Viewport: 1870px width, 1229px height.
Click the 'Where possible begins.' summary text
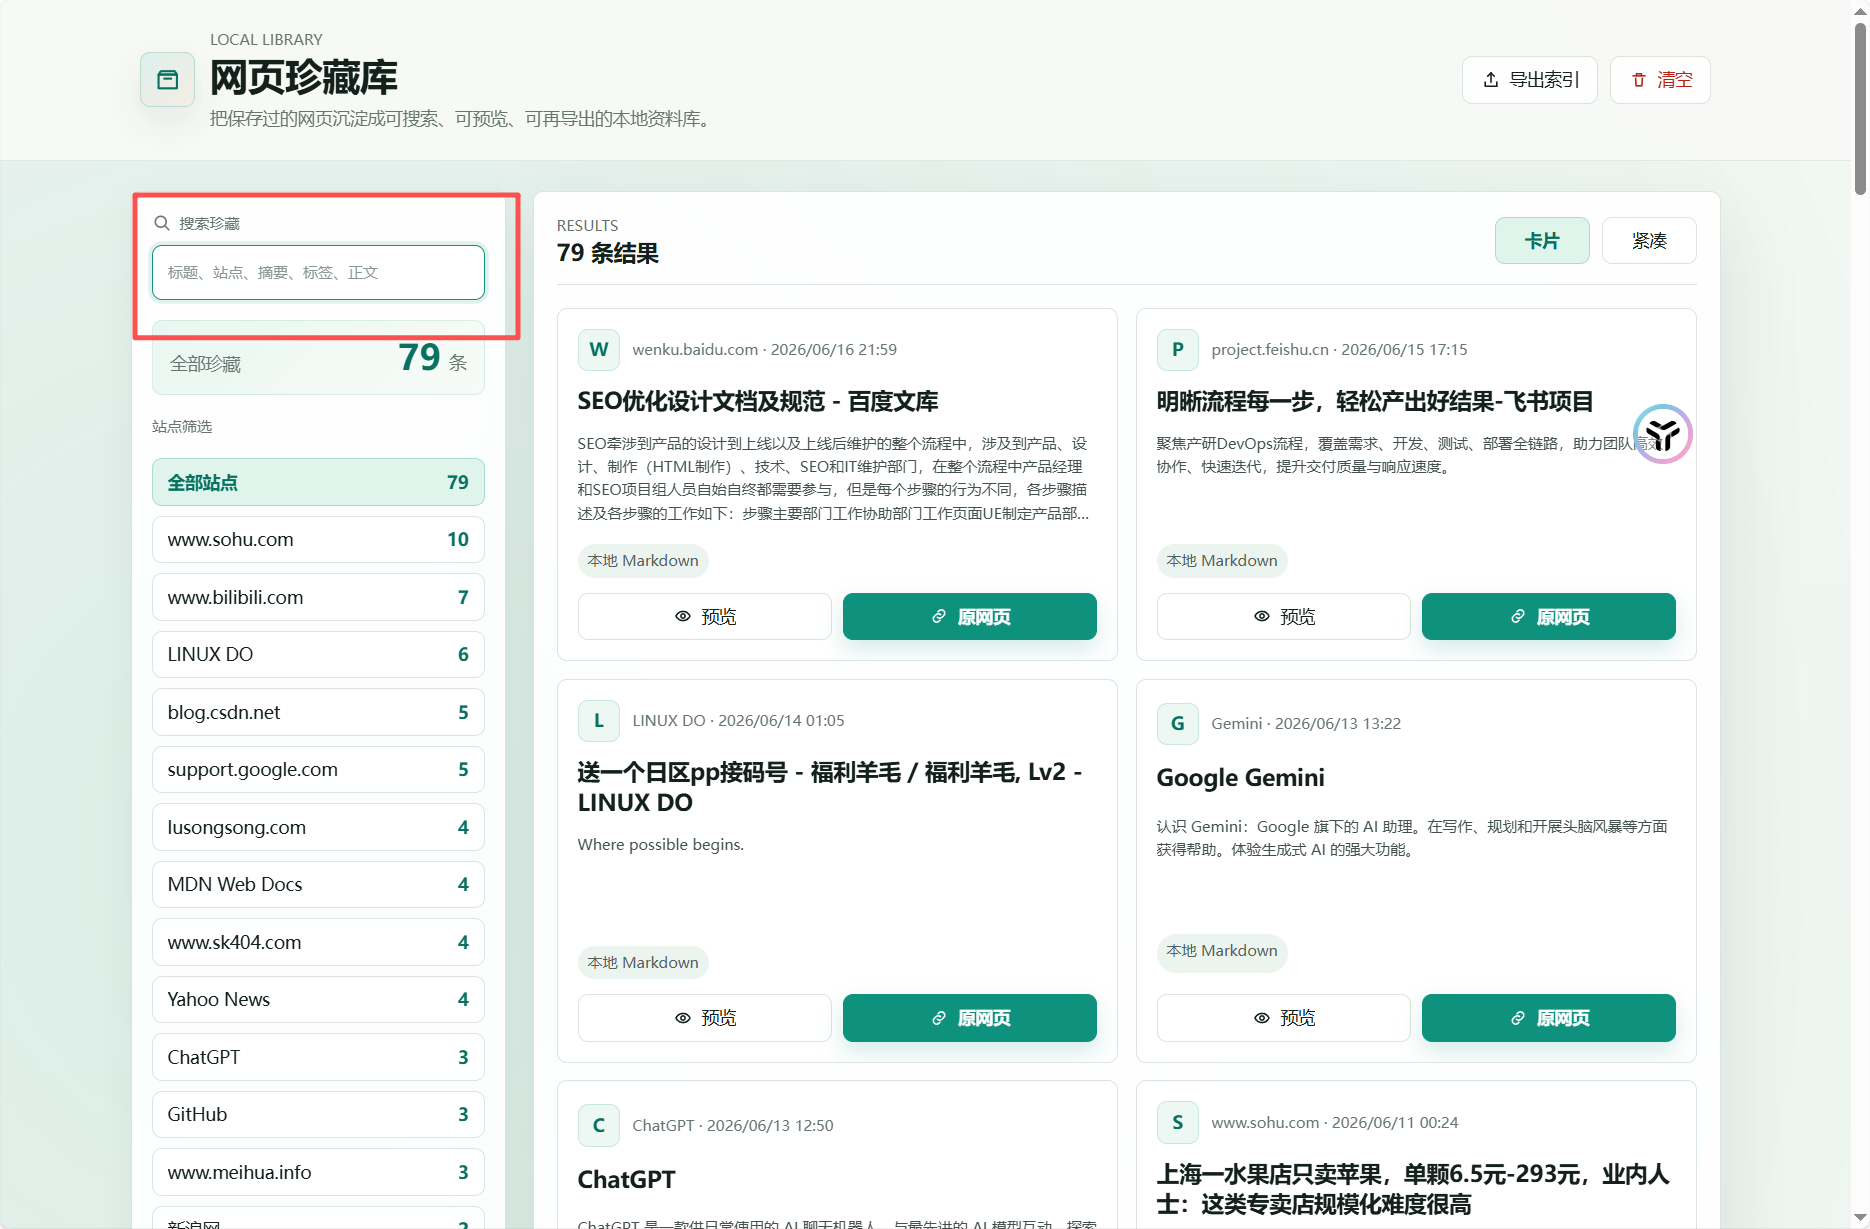(661, 845)
